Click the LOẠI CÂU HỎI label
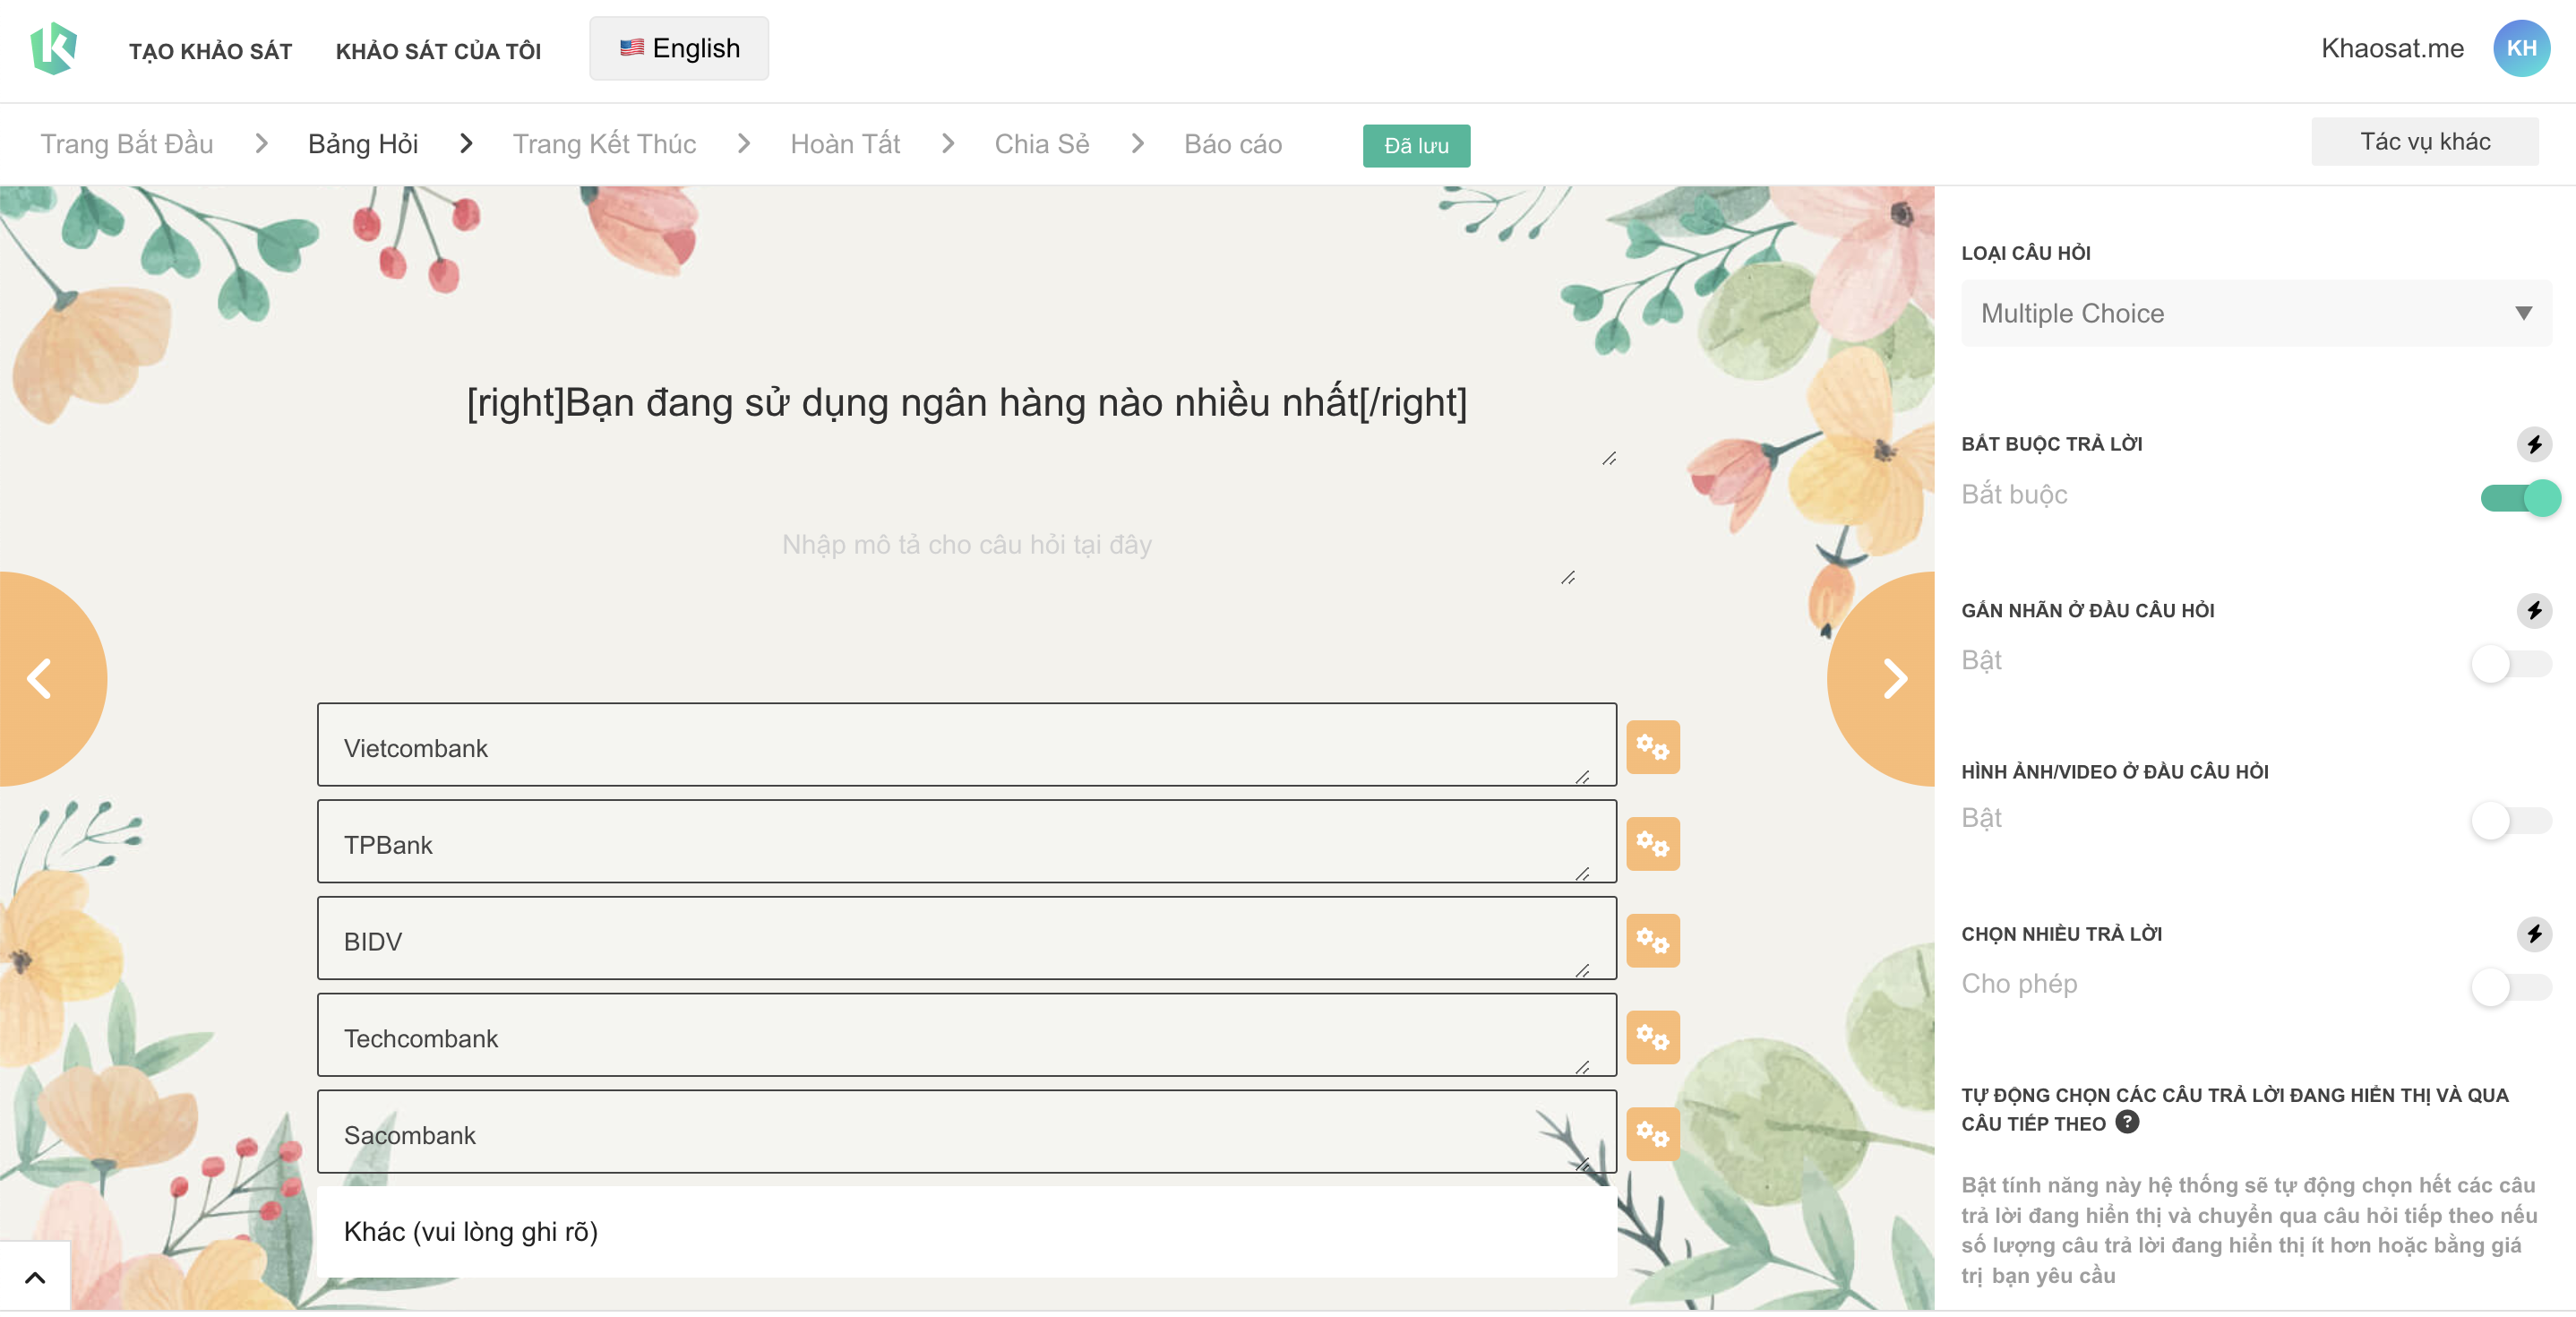2576x1317 pixels. click(x=2026, y=253)
